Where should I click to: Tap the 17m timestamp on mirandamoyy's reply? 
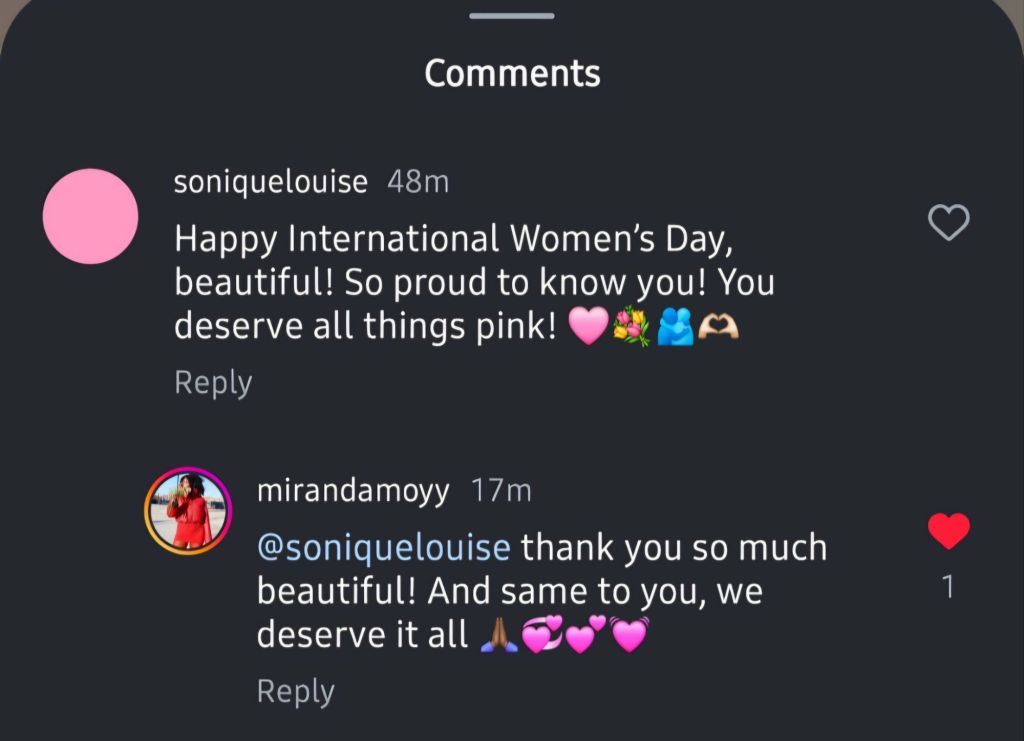coord(501,491)
